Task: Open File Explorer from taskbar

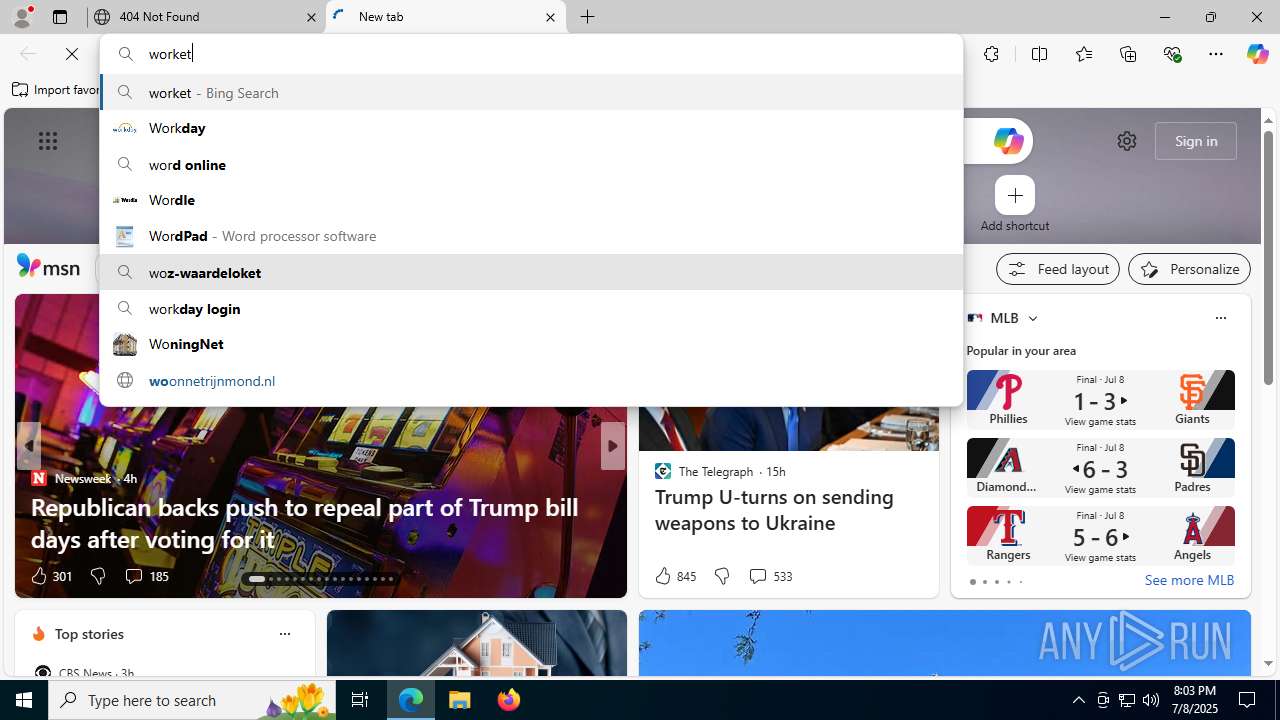Action: coord(460,700)
